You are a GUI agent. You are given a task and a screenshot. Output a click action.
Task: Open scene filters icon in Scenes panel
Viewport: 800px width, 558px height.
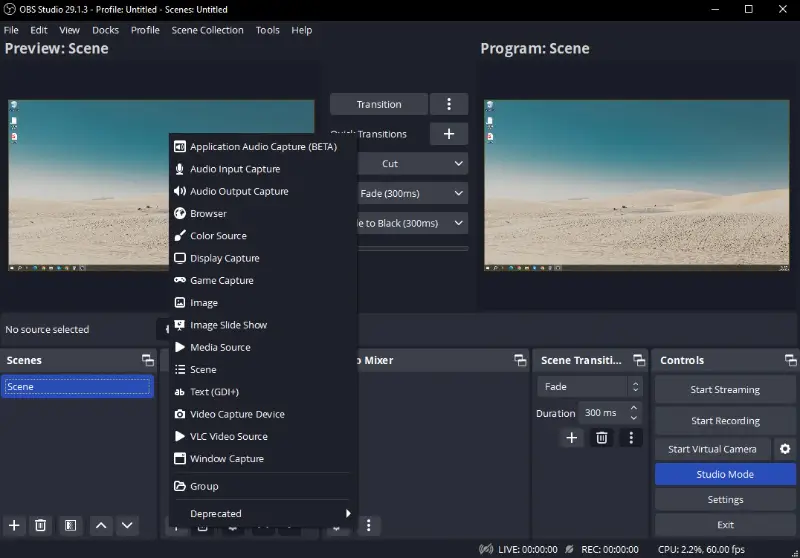70,525
